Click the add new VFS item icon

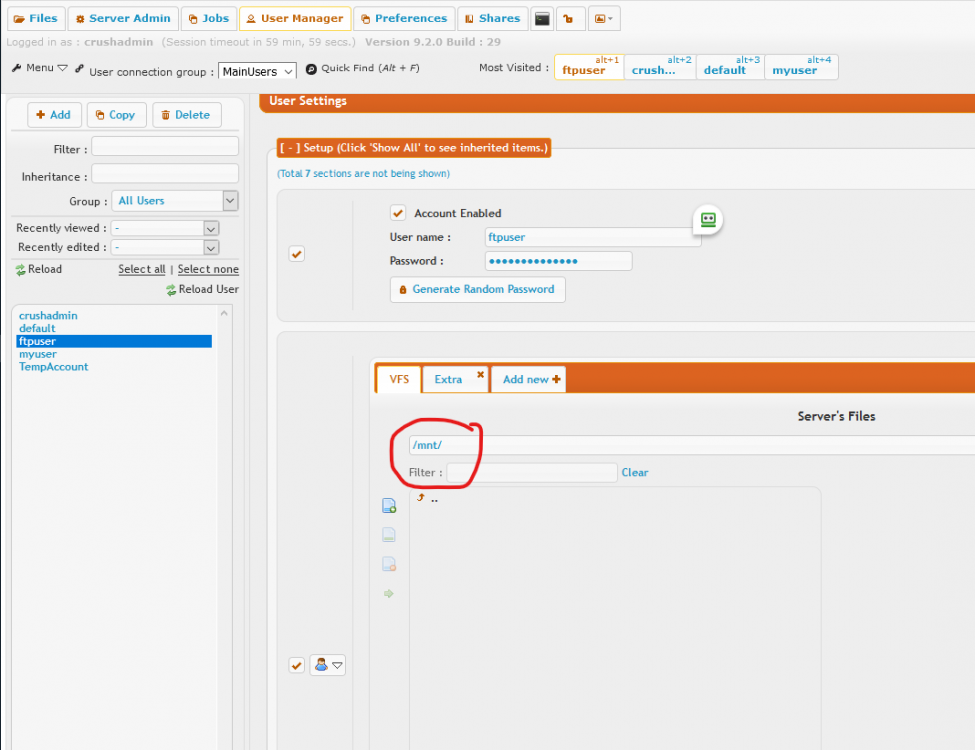click(x=389, y=506)
